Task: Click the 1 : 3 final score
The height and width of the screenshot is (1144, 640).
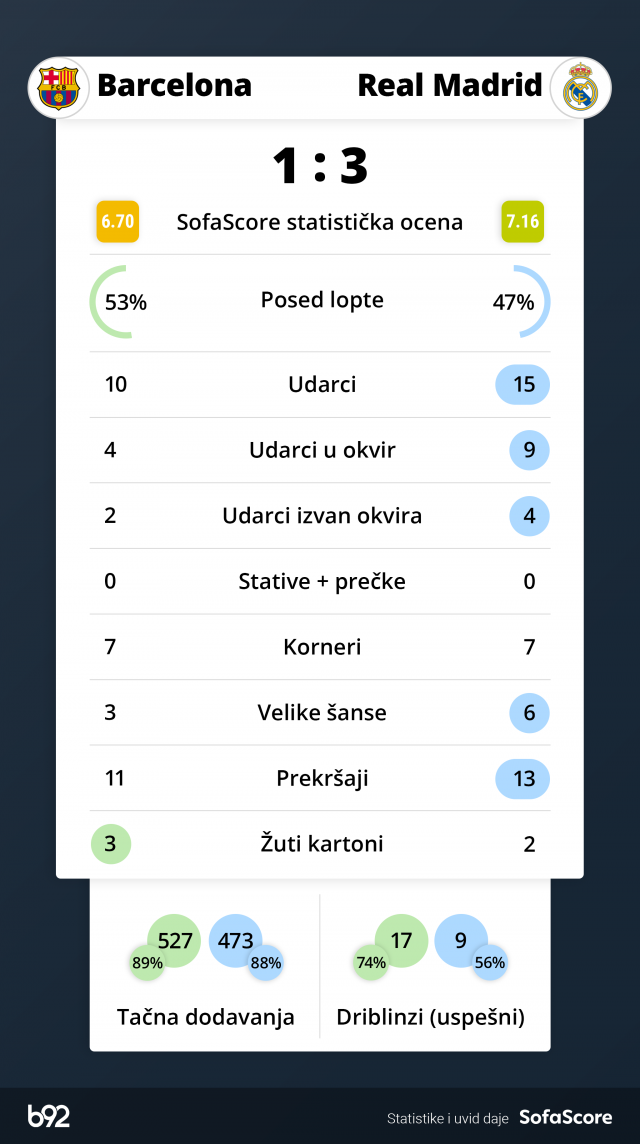Action: click(320, 166)
